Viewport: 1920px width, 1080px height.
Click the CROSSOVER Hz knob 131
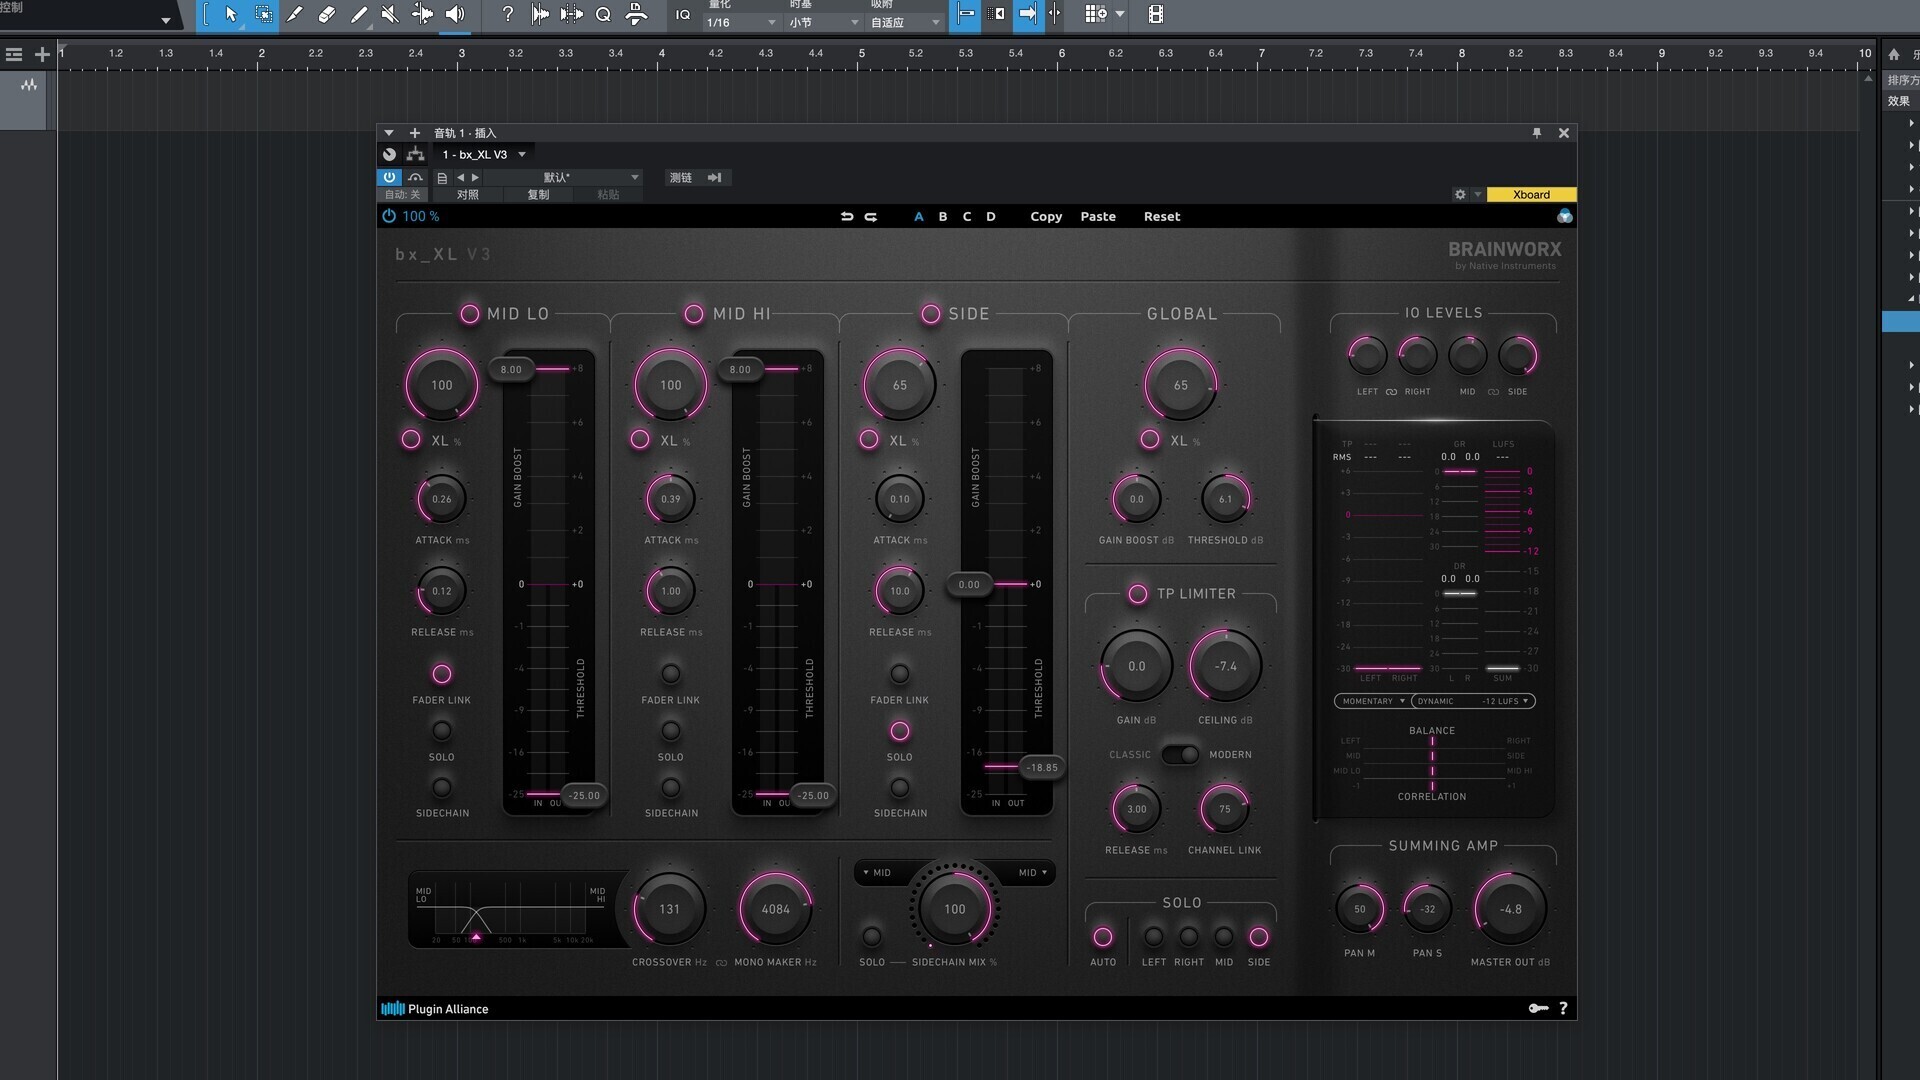669,909
